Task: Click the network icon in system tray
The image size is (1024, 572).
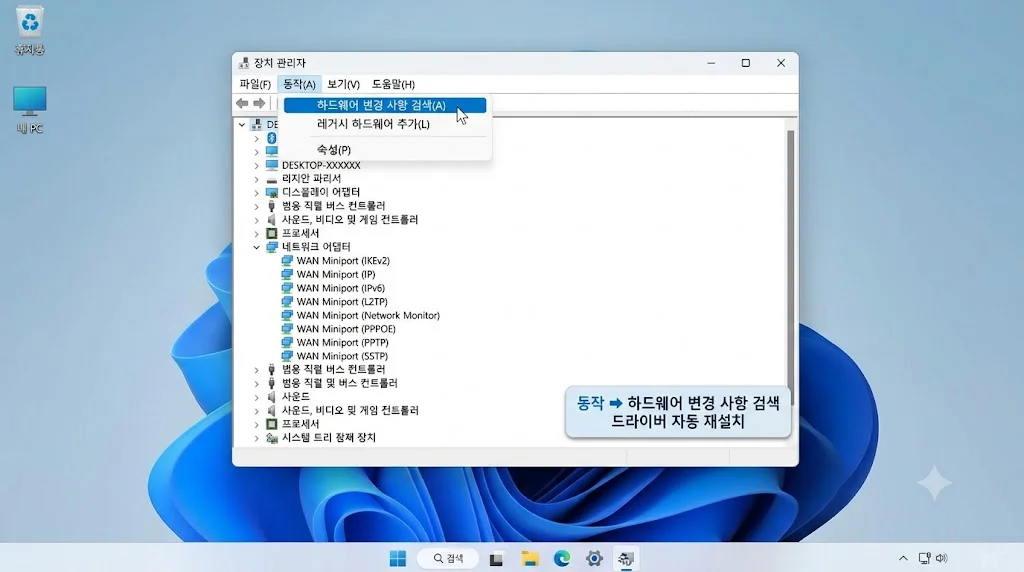Action: coord(924,558)
